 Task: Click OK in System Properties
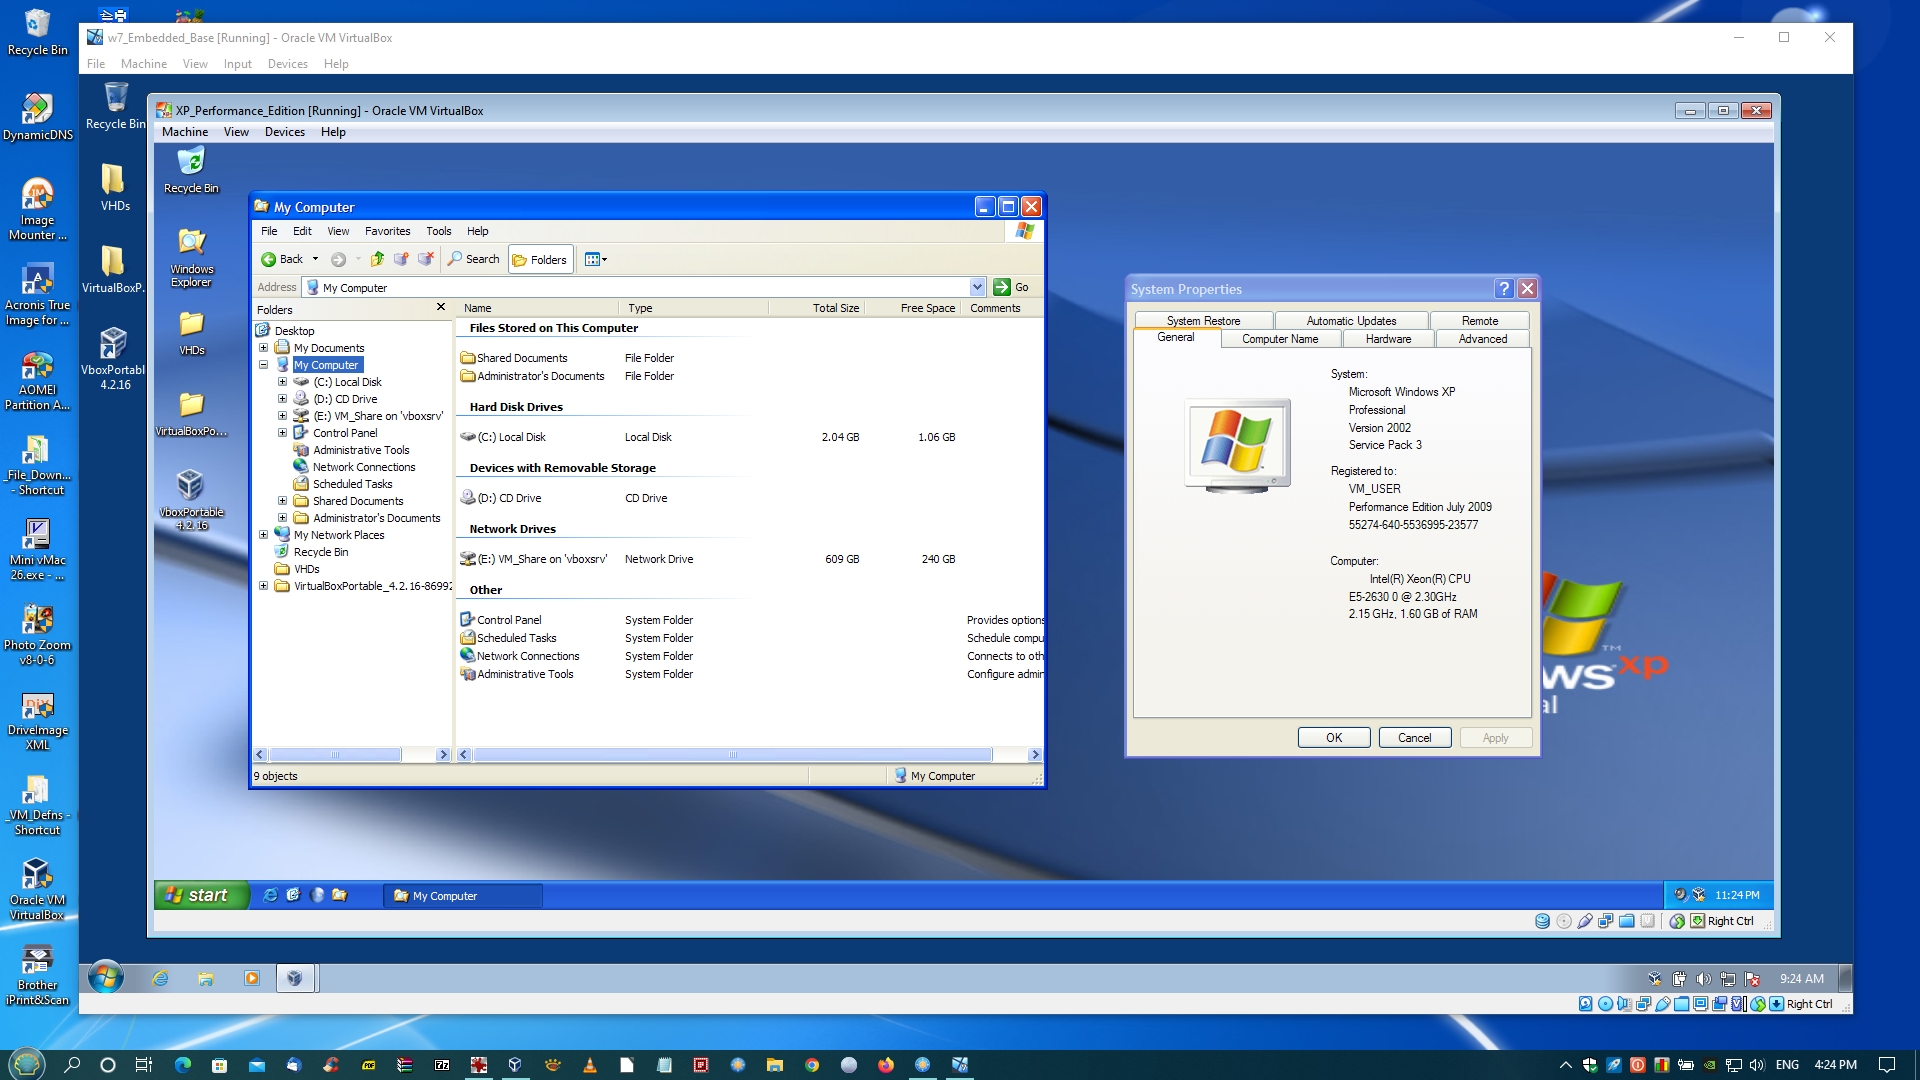tap(1334, 738)
